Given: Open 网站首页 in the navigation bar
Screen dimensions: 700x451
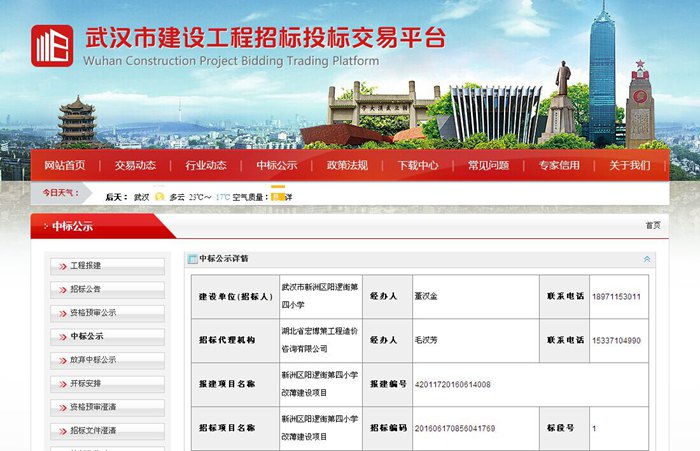Looking at the screenshot, I should (63, 165).
